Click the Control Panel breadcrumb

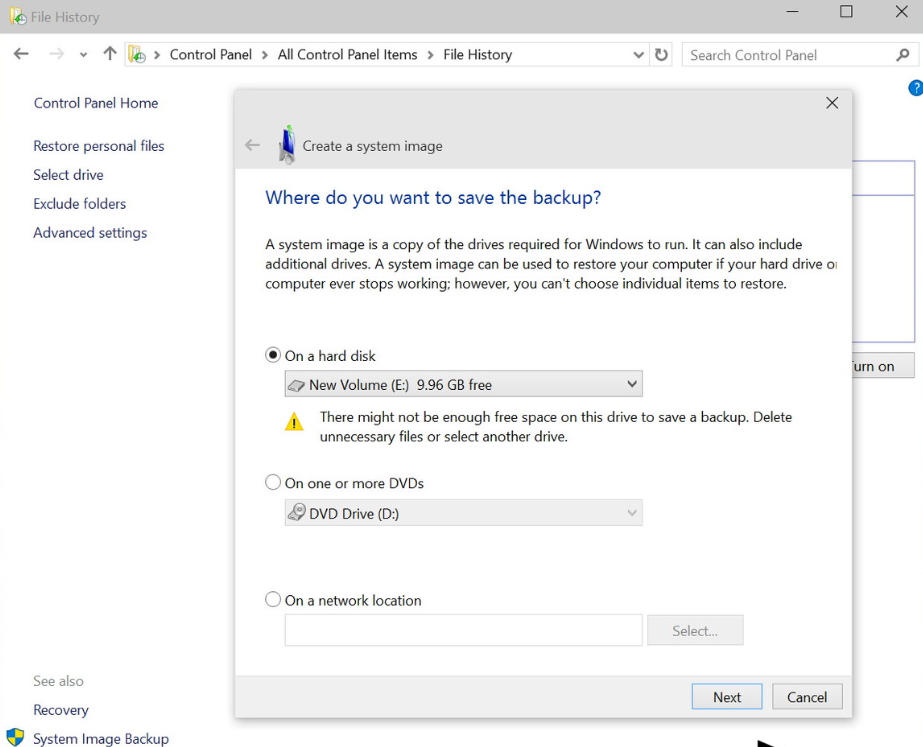(x=212, y=55)
